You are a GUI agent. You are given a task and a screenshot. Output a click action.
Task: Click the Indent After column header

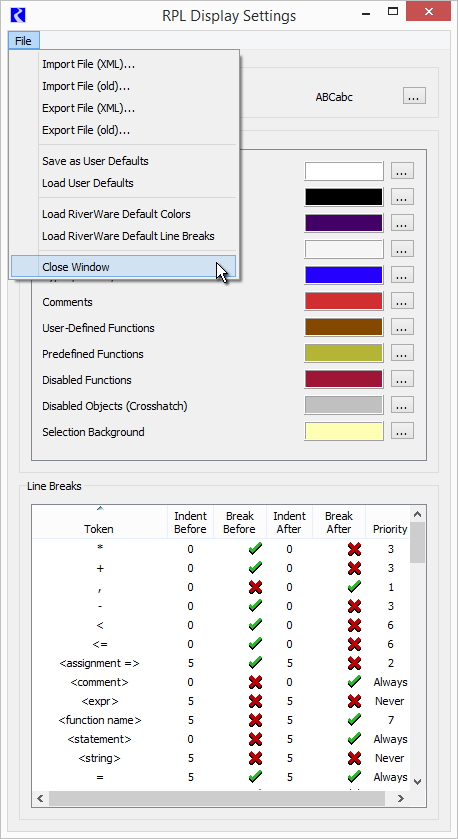tap(289, 522)
